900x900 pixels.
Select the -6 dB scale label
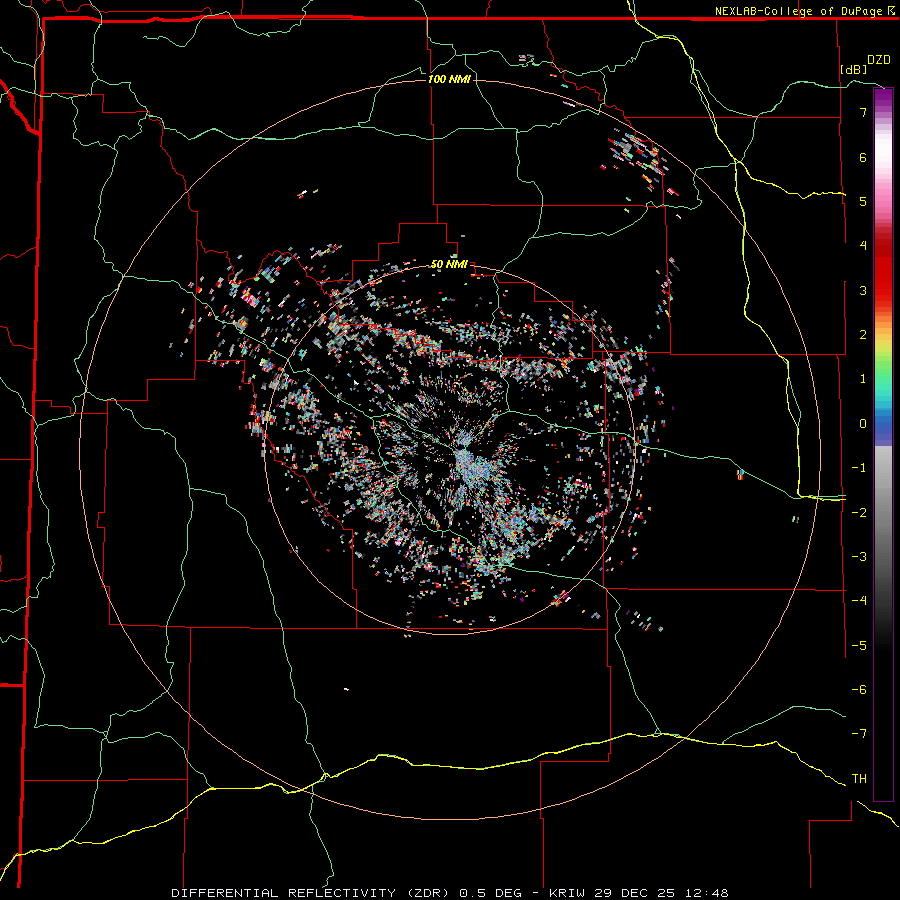coord(859,690)
